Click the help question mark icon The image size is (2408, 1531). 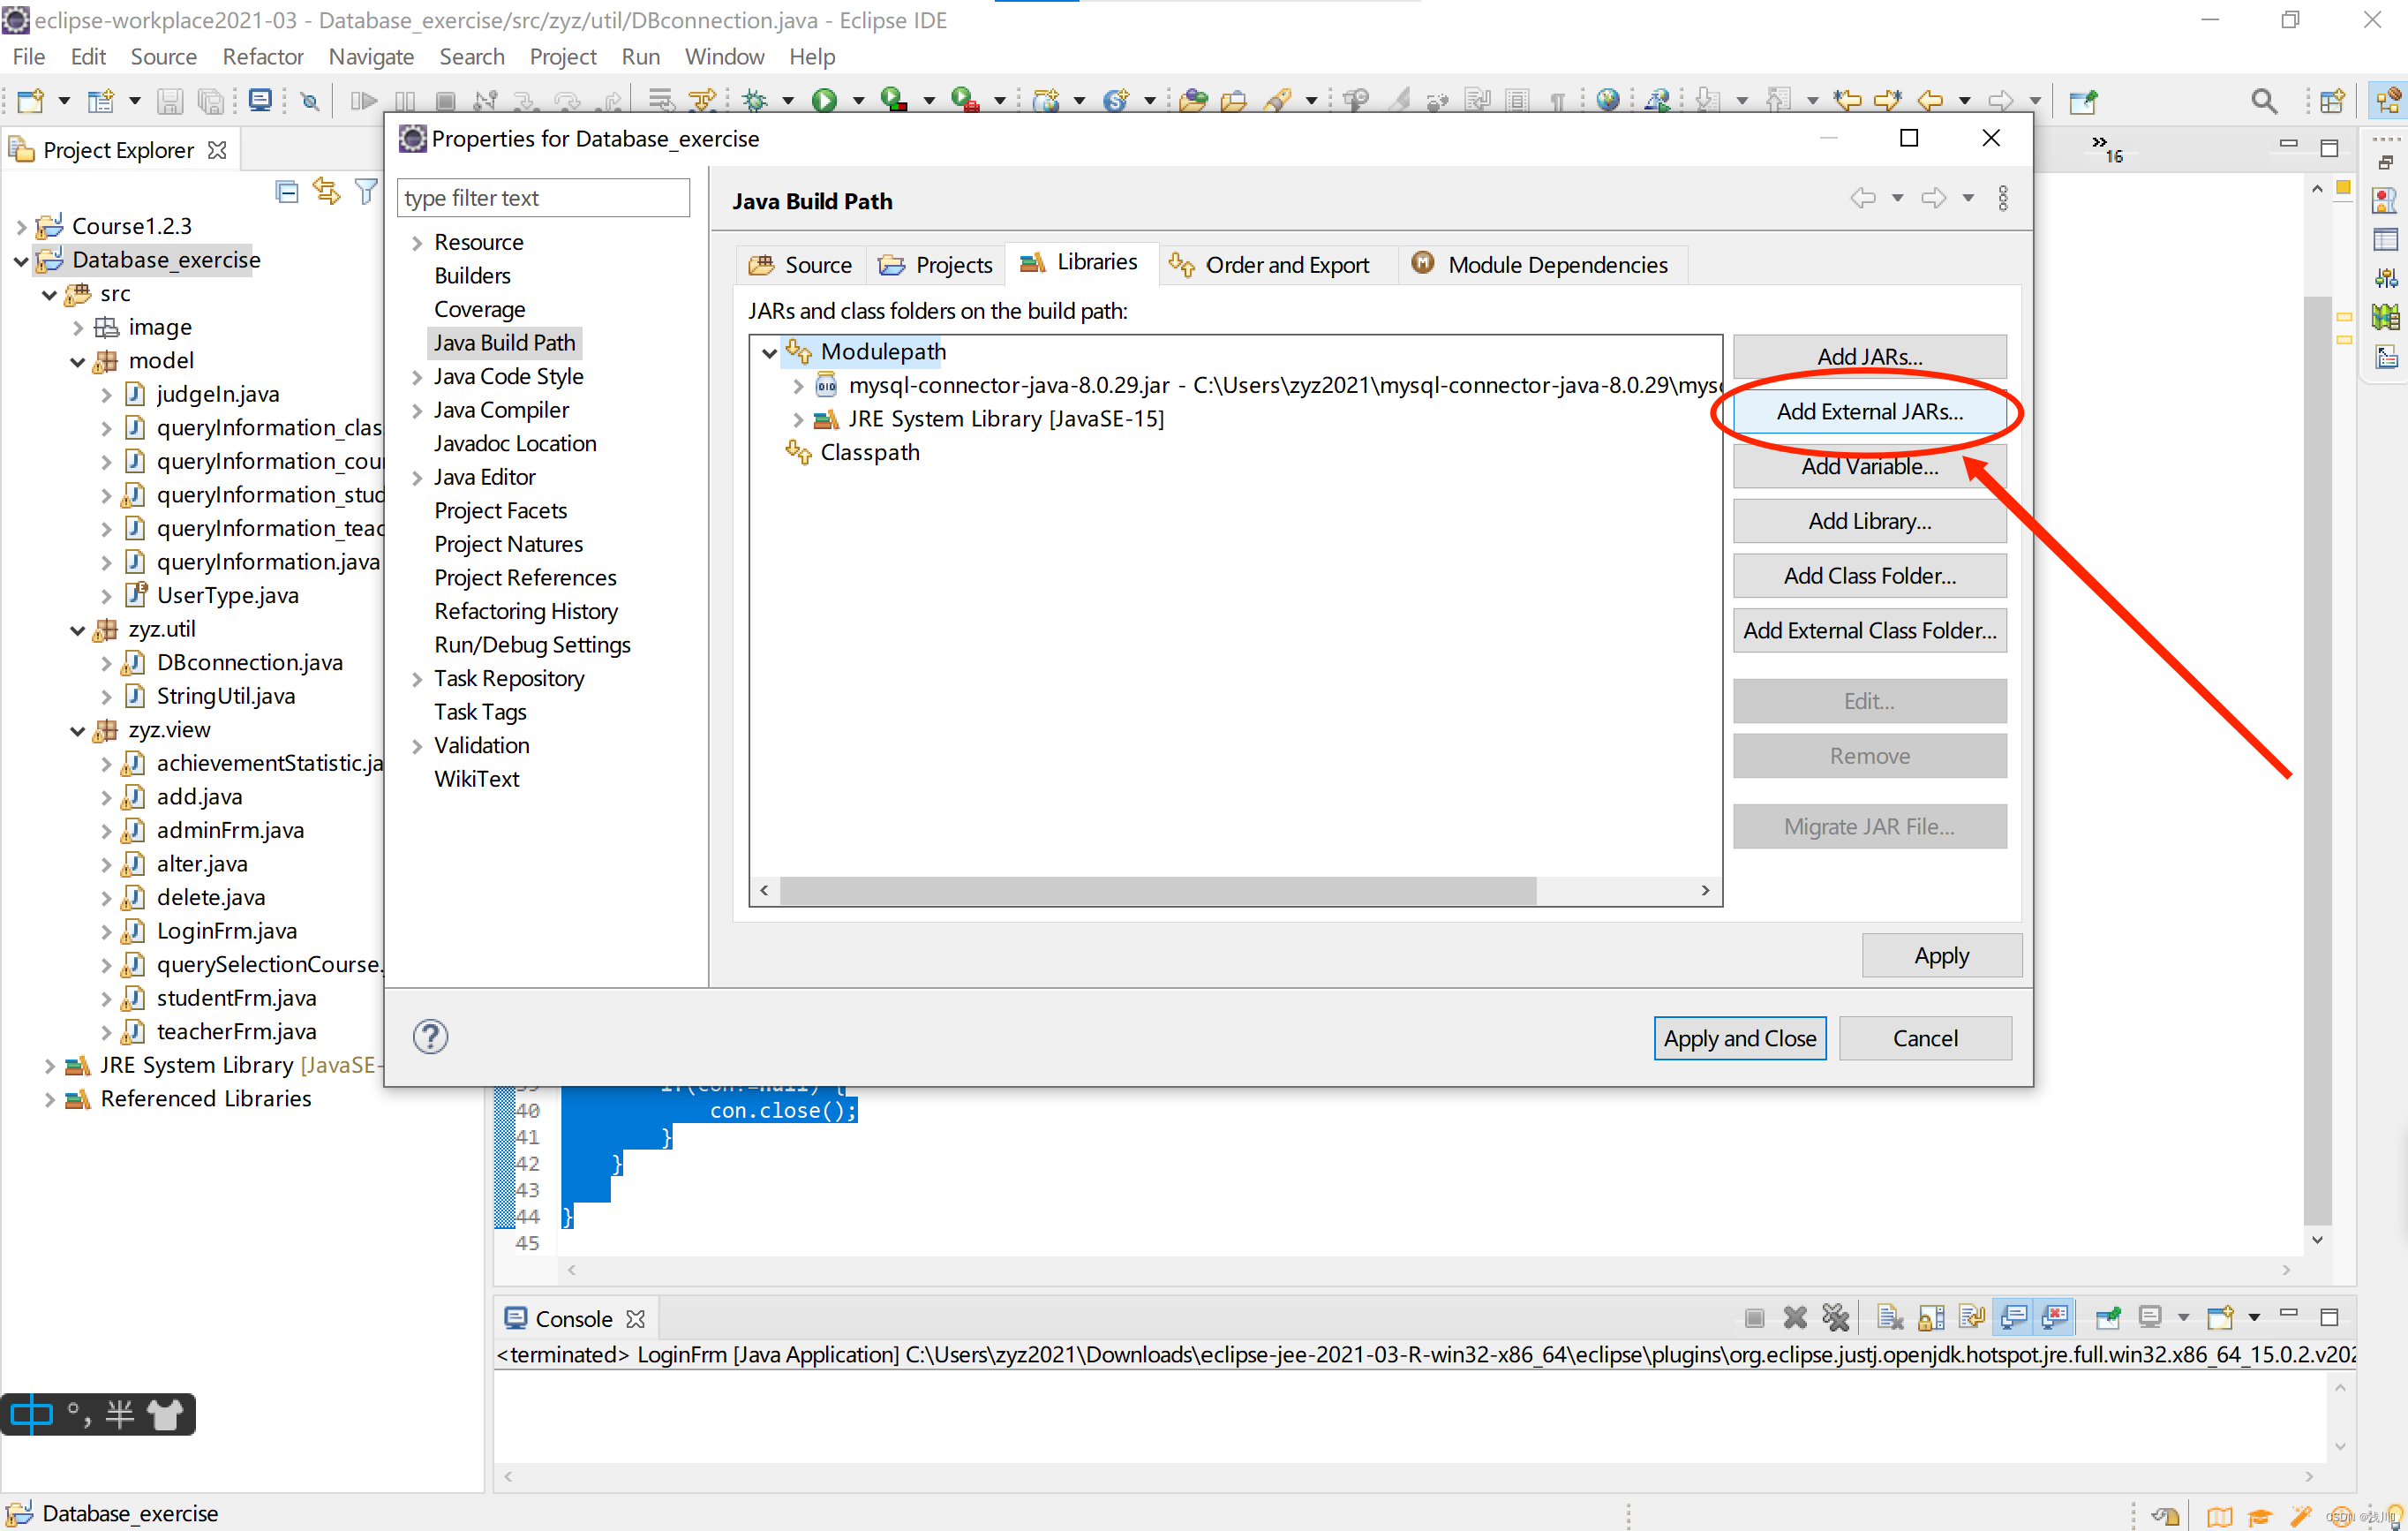[430, 1037]
